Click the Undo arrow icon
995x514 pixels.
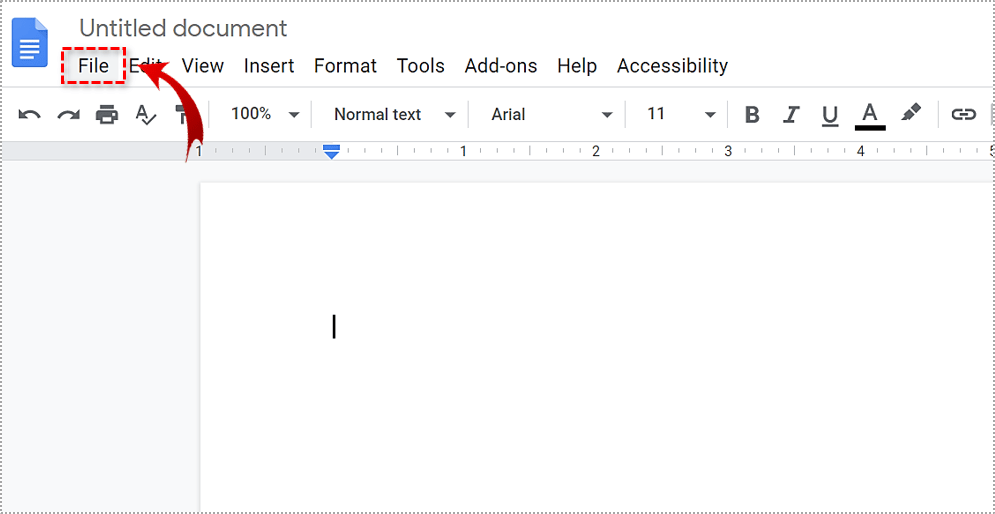[x=30, y=115]
